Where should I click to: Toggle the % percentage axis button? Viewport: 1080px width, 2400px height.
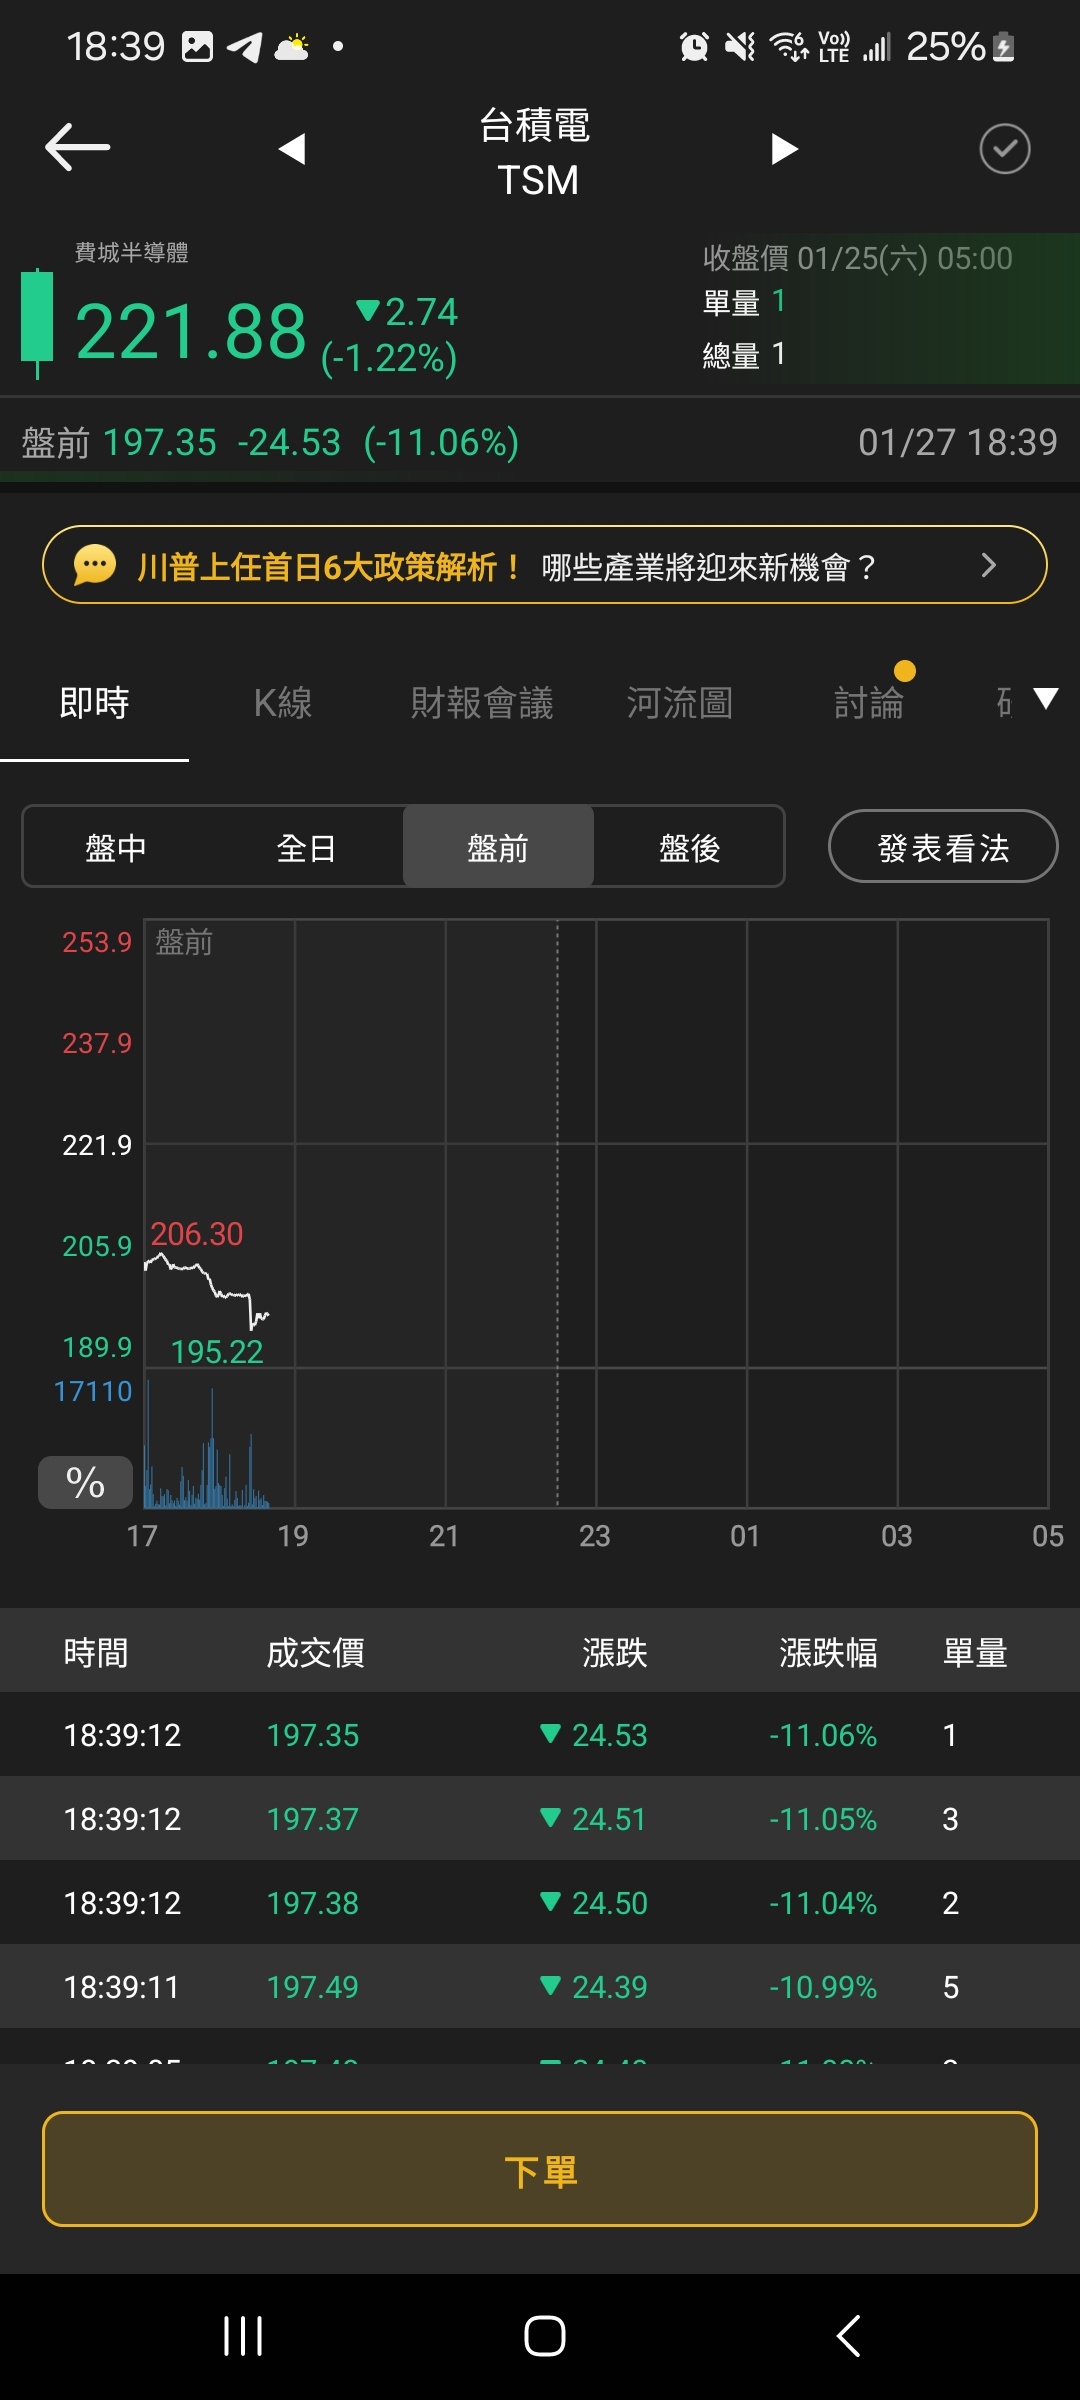(85, 1482)
